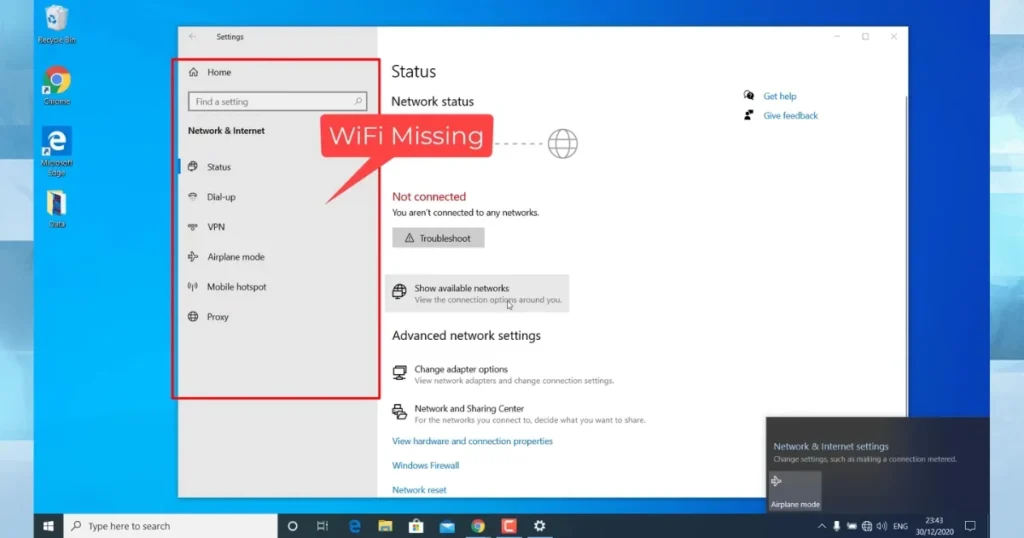The height and width of the screenshot is (538, 1024).
Task: Go back with the Settings back arrow
Action: point(192,37)
